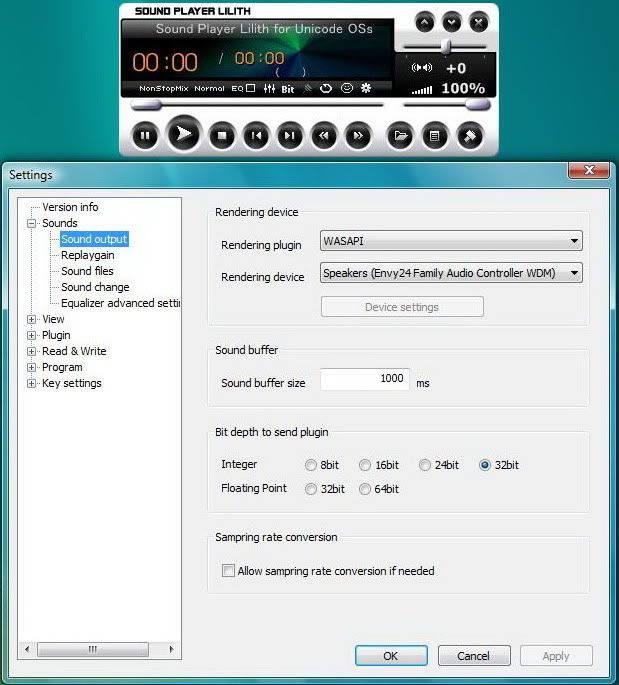Open the Sound files settings page

[87, 271]
